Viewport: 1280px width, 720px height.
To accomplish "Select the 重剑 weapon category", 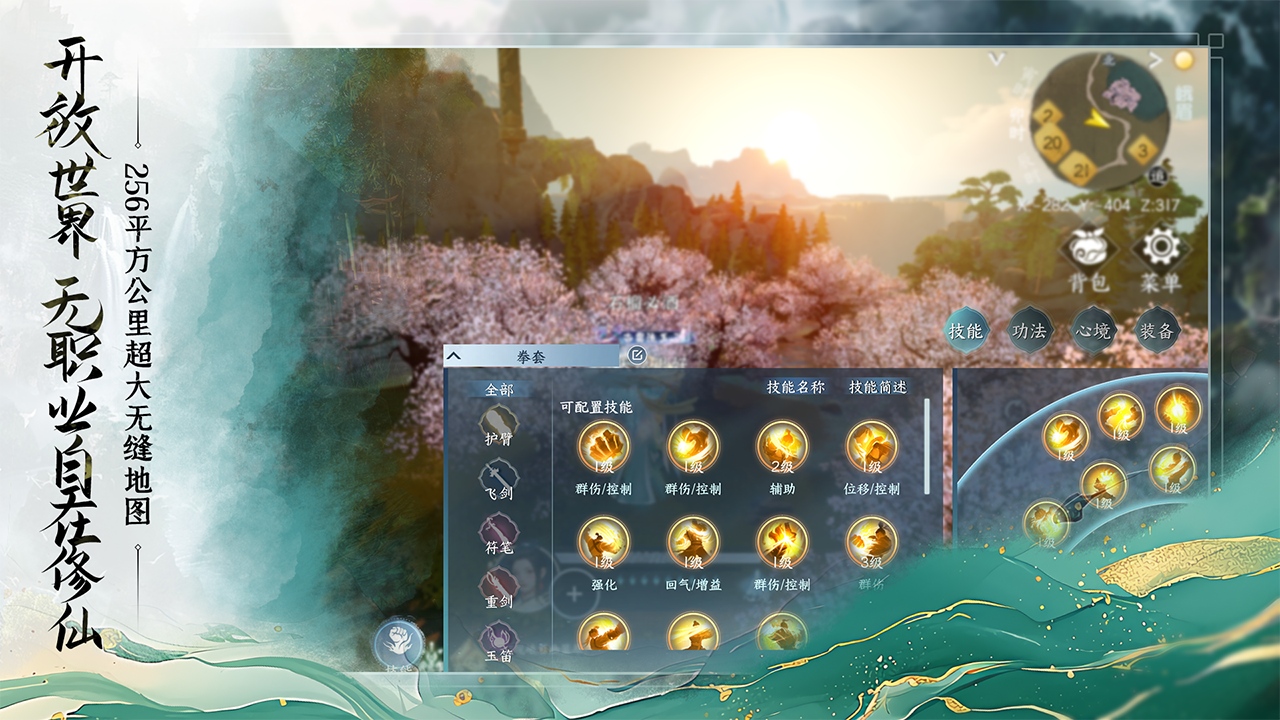I will 498,590.
